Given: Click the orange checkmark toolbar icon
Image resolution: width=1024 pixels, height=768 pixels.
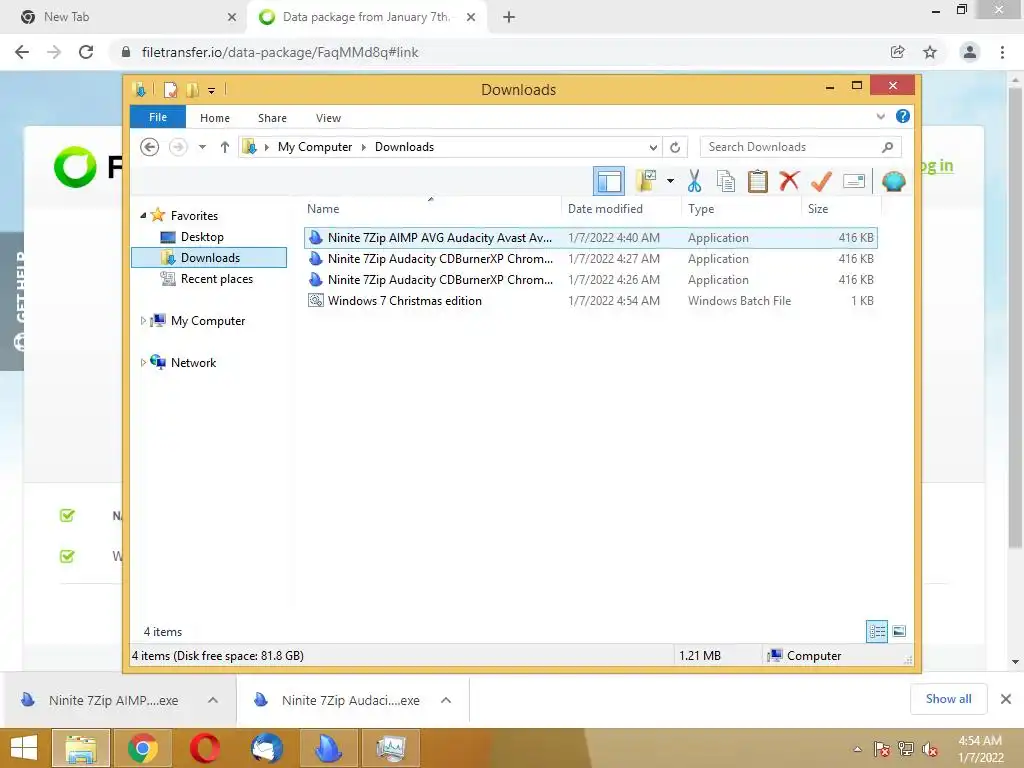Looking at the screenshot, I should tap(821, 181).
